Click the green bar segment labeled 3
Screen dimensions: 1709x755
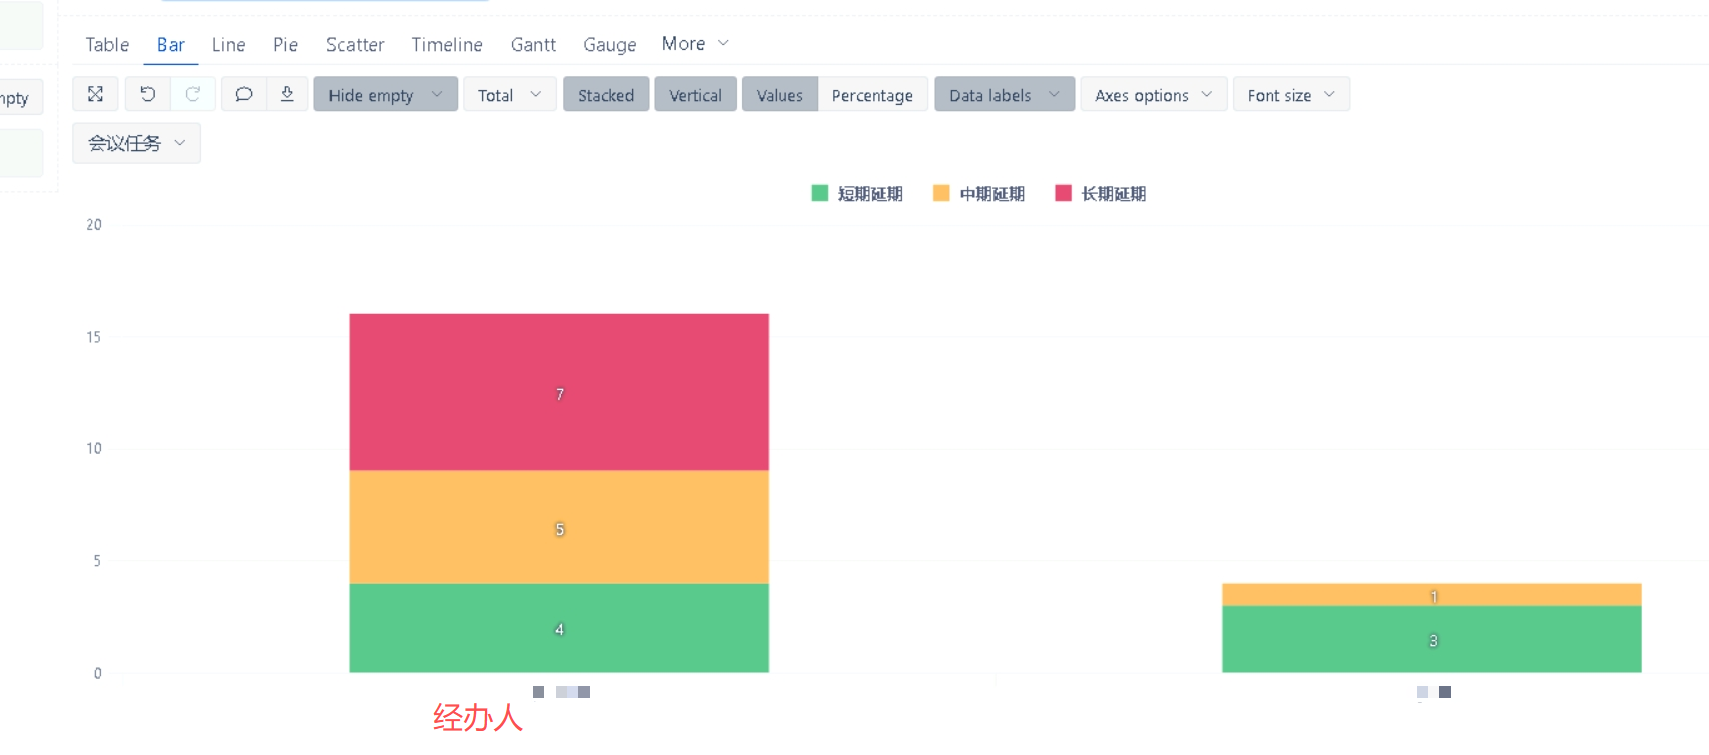(x=1431, y=640)
